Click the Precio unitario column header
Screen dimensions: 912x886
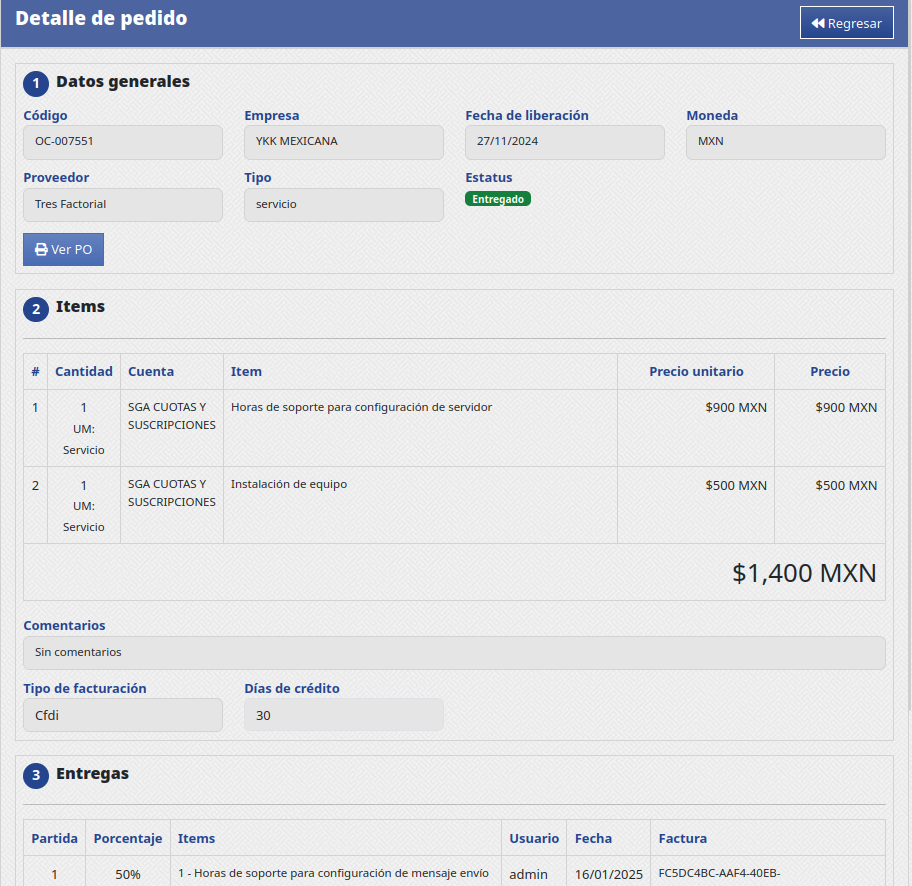point(696,371)
